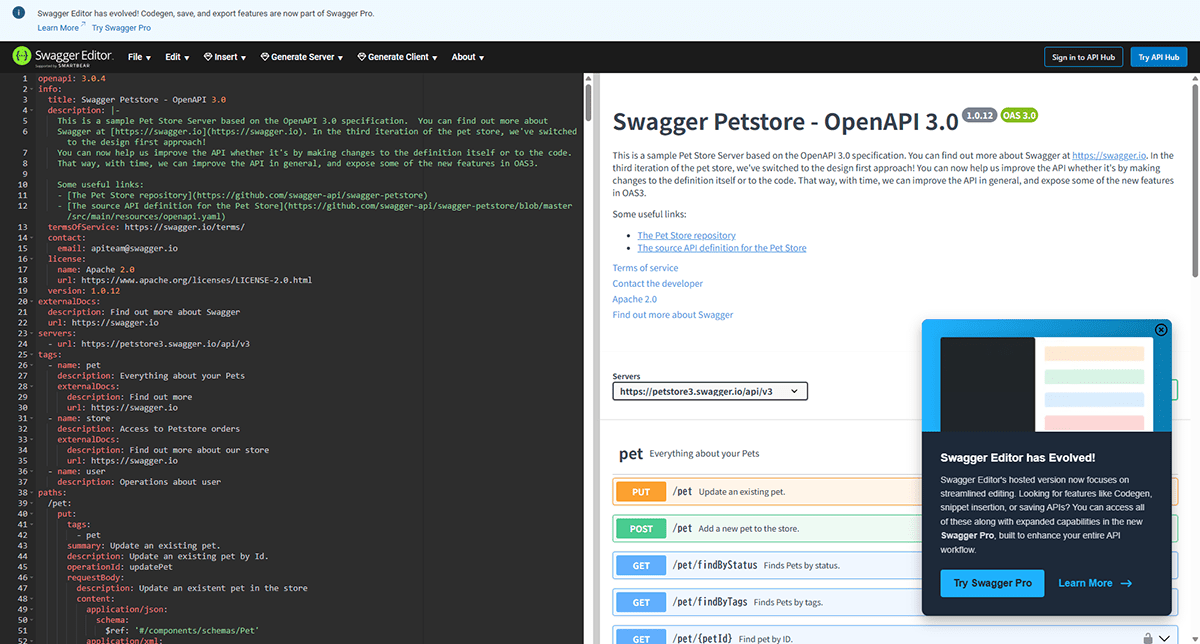The width and height of the screenshot is (1200, 644).
Task: Select the orange PUT badge for /pet
Action: pyautogui.click(x=640, y=491)
